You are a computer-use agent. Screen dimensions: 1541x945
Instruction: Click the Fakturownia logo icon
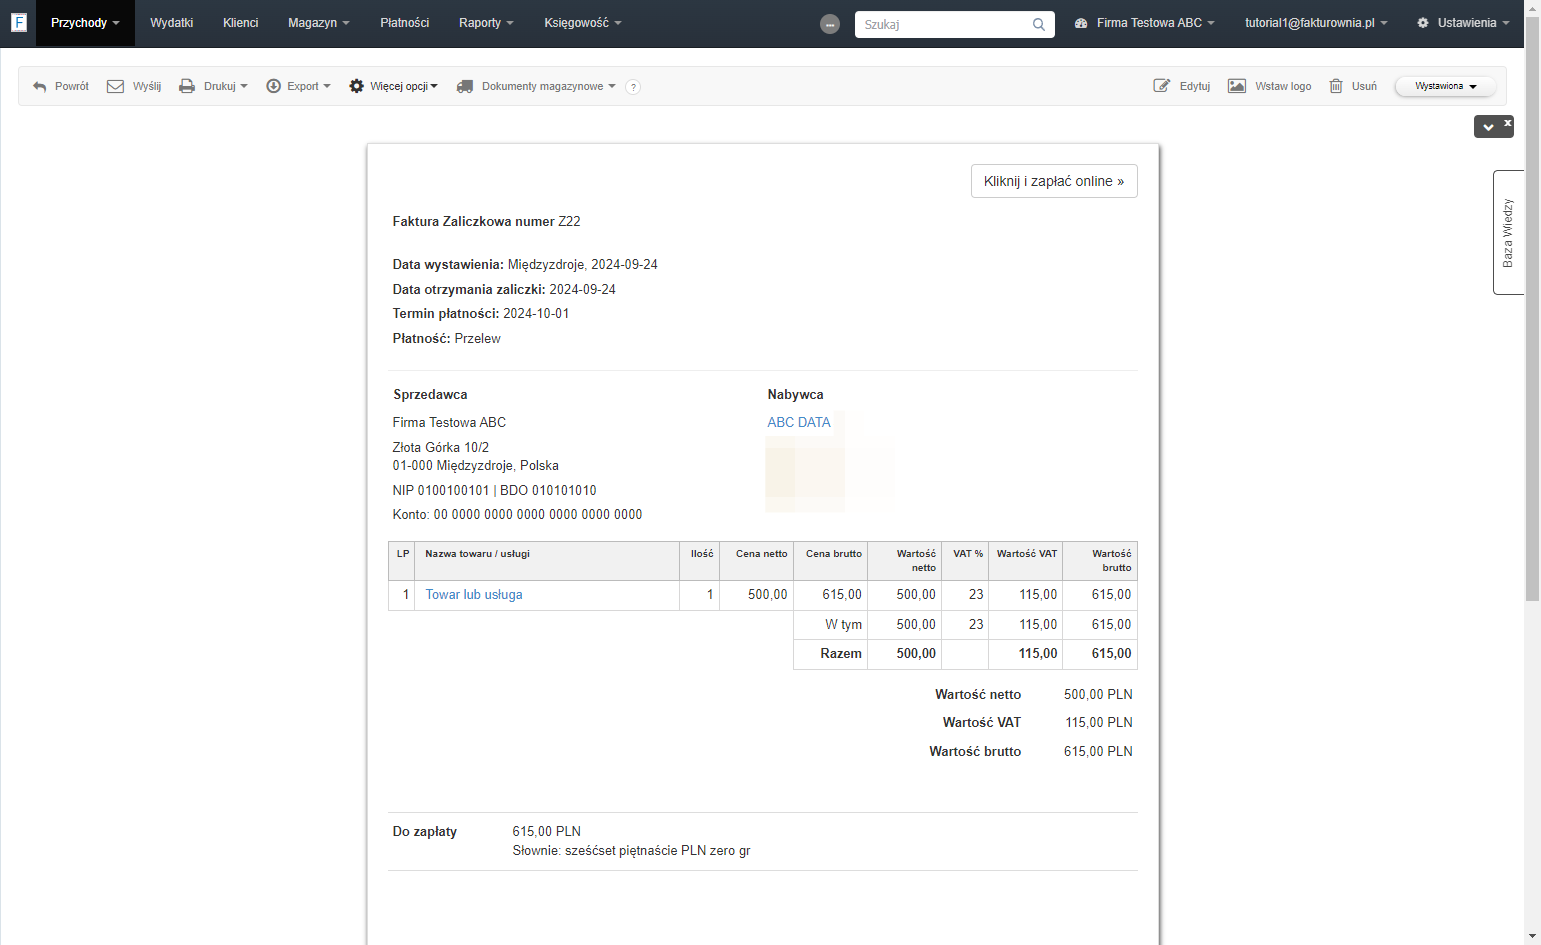coord(18,22)
